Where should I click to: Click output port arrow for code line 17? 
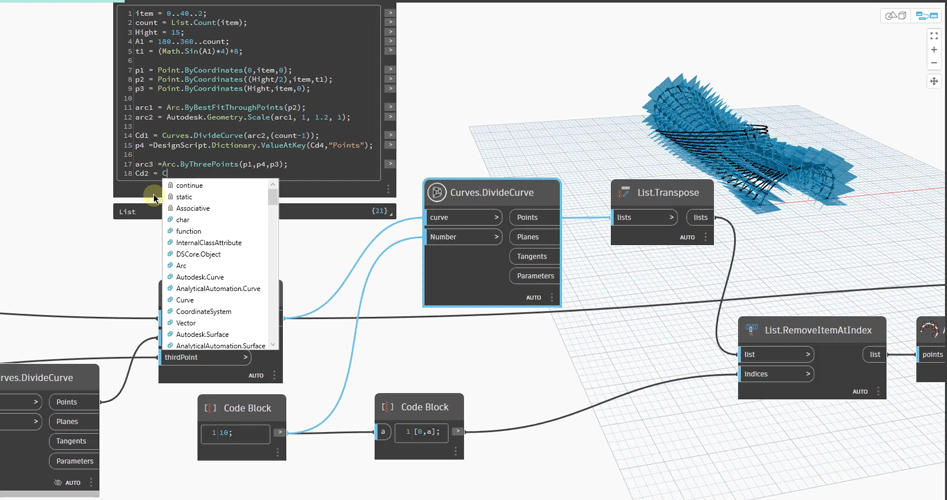[x=390, y=164]
